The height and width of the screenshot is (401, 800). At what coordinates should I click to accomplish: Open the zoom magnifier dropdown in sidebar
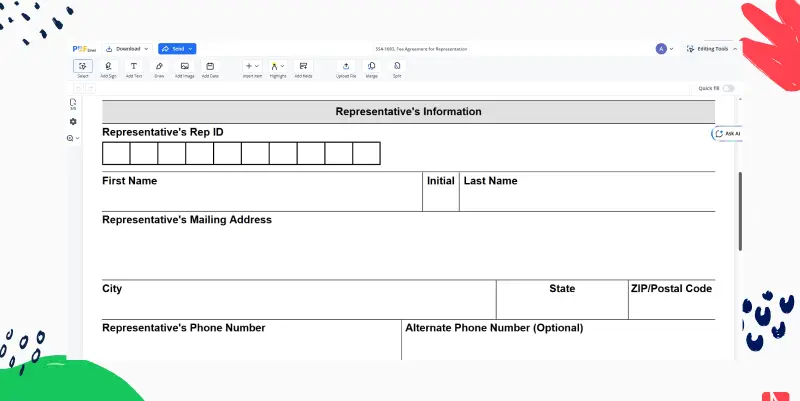(x=73, y=138)
